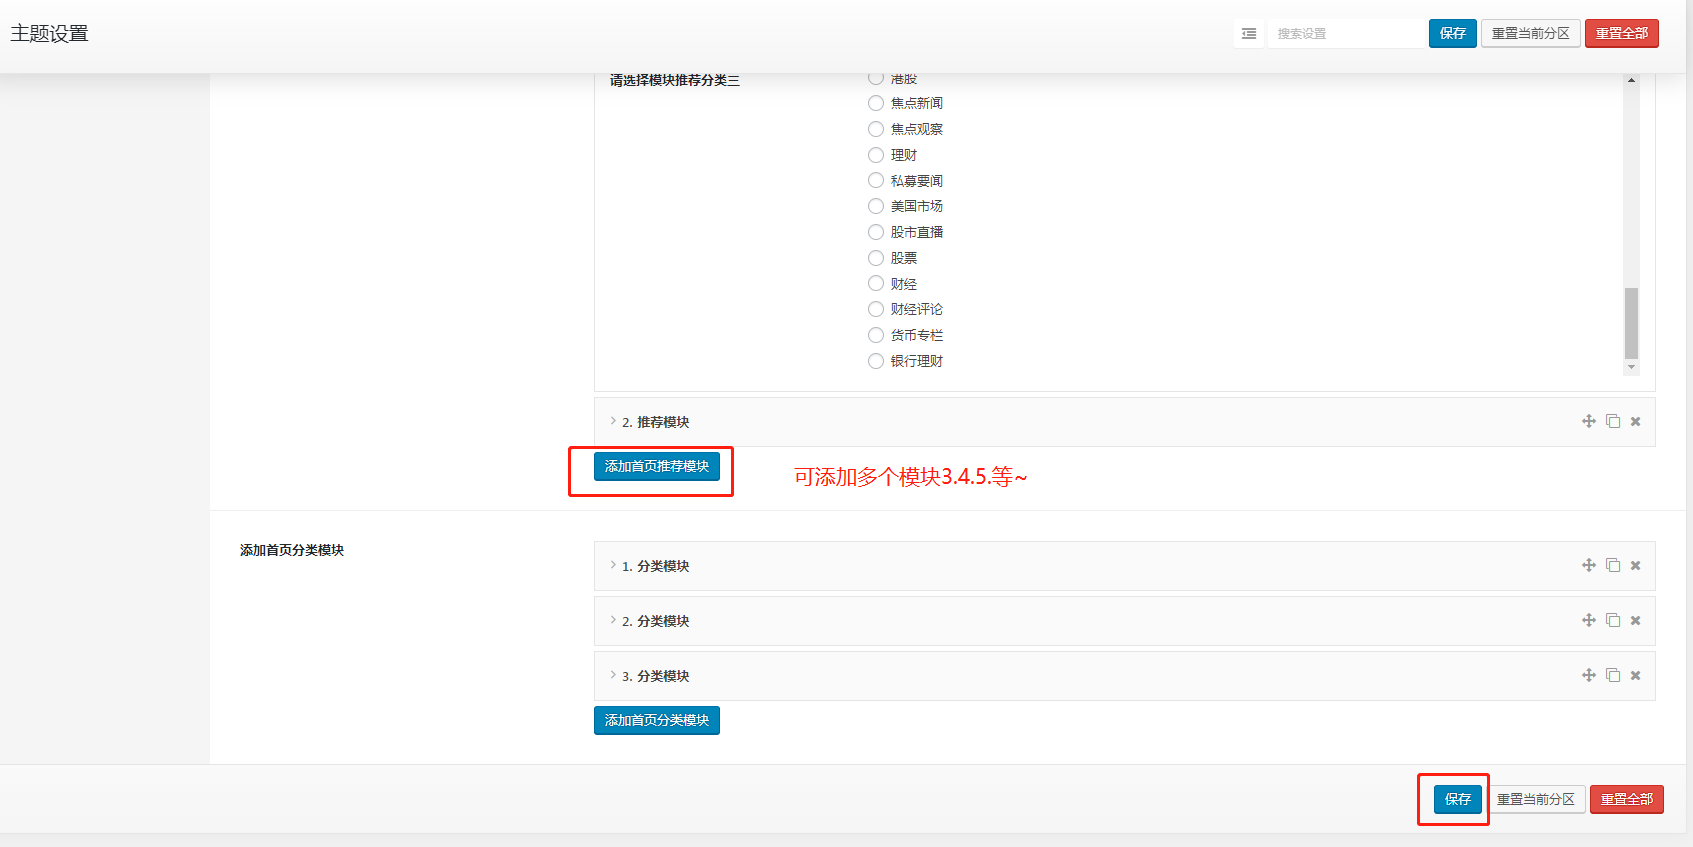Click the bottom 保存 button
This screenshot has width=1693, height=847.
(1458, 799)
